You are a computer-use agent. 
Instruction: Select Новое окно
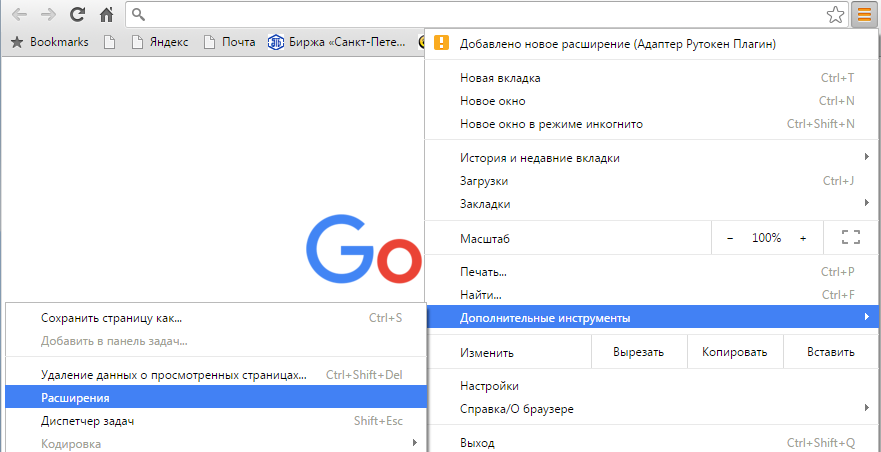click(x=652, y=101)
